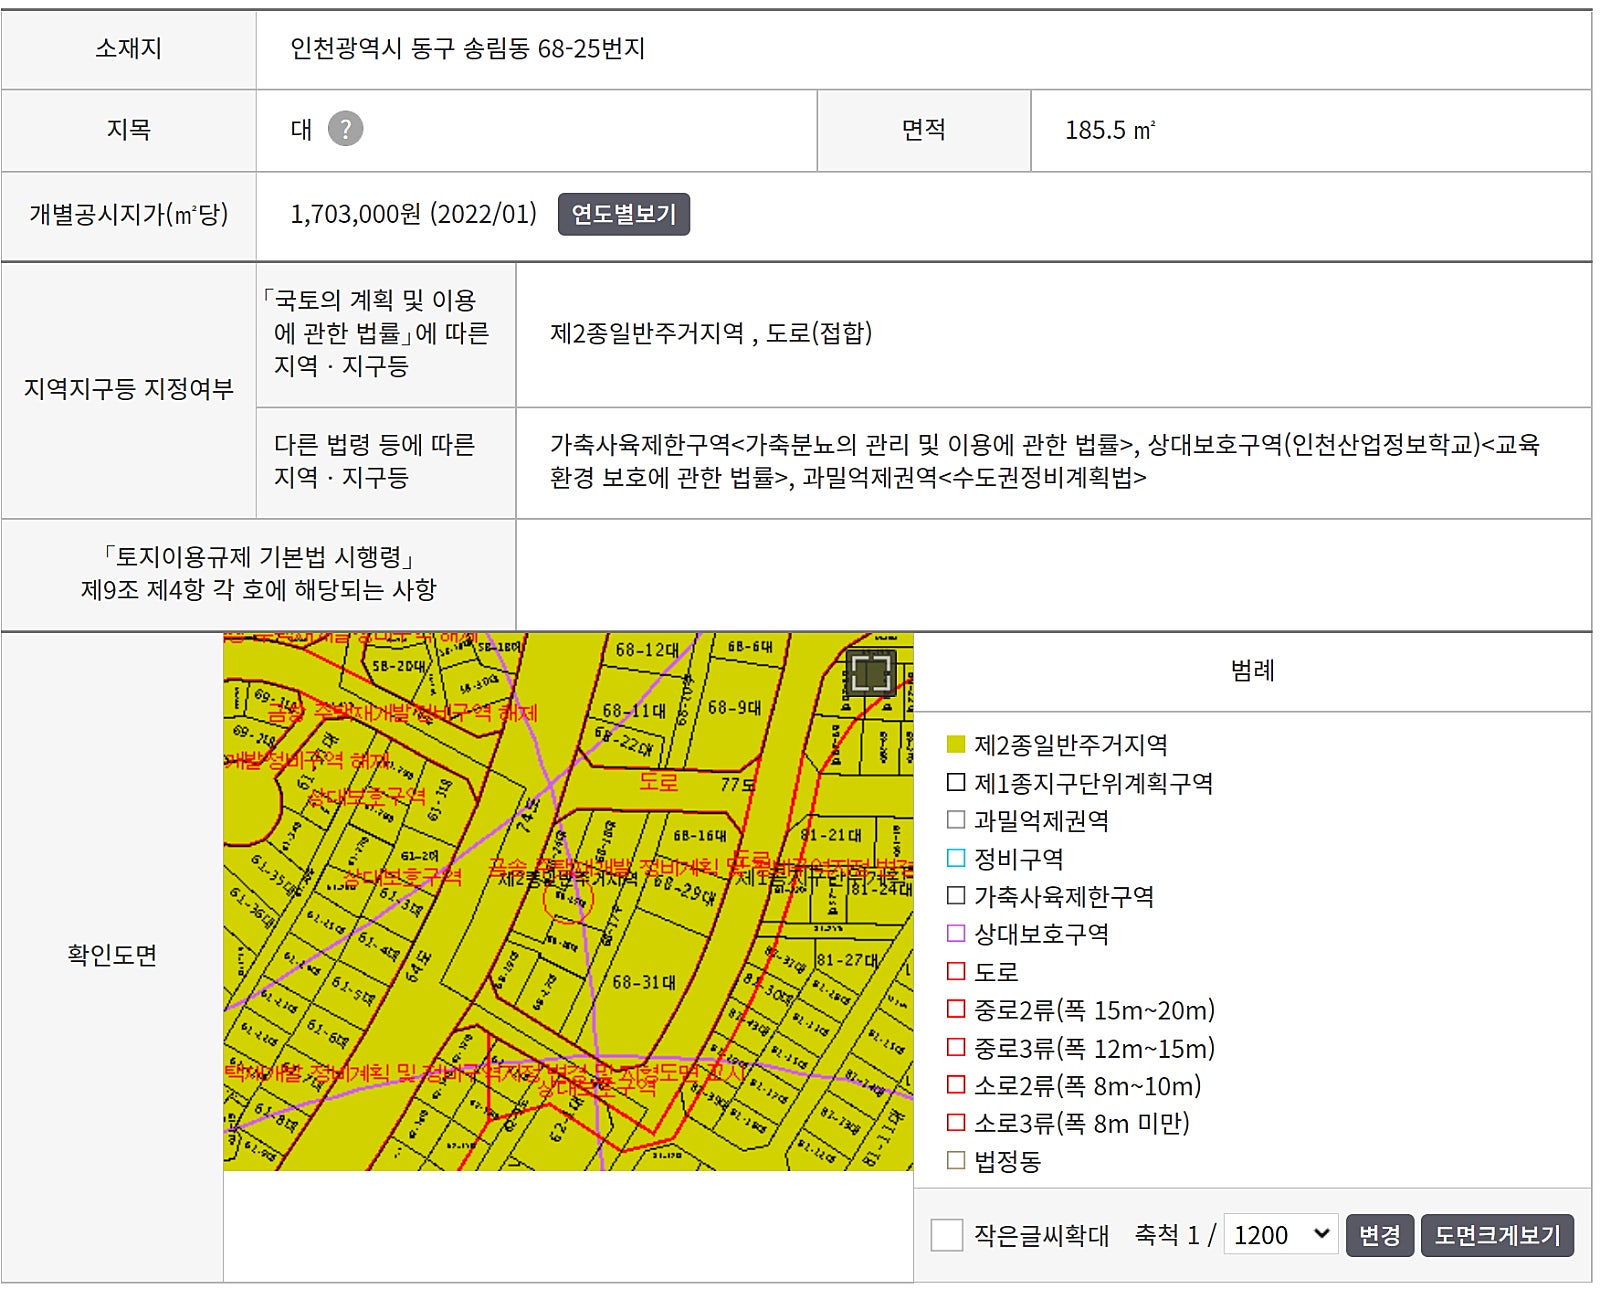Open 도면크게보기 enlarged map view
The height and width of the screenshot is (1289, 1600).
1497,1235
